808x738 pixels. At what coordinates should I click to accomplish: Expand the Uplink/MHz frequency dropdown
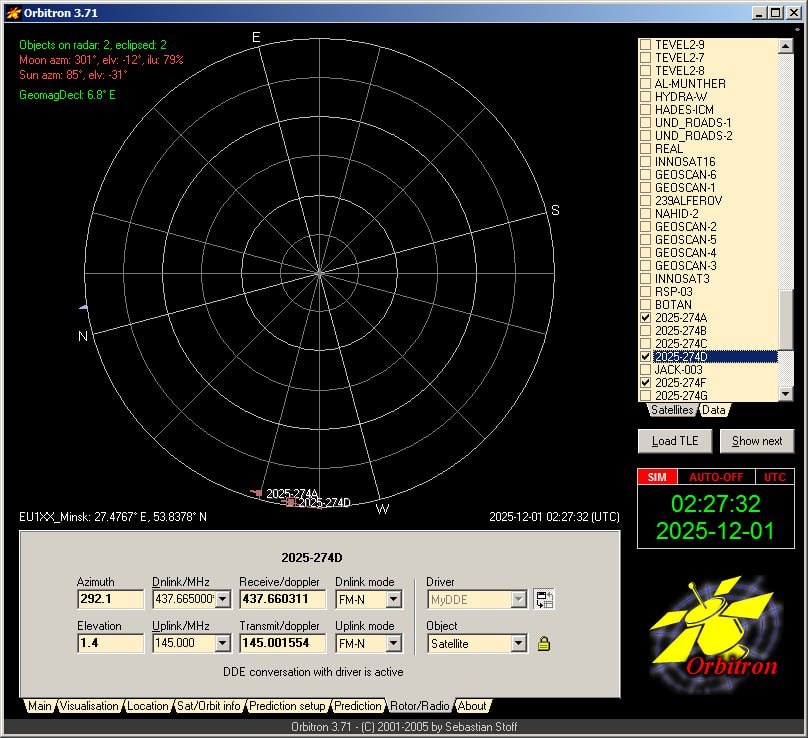pos(221,644)
